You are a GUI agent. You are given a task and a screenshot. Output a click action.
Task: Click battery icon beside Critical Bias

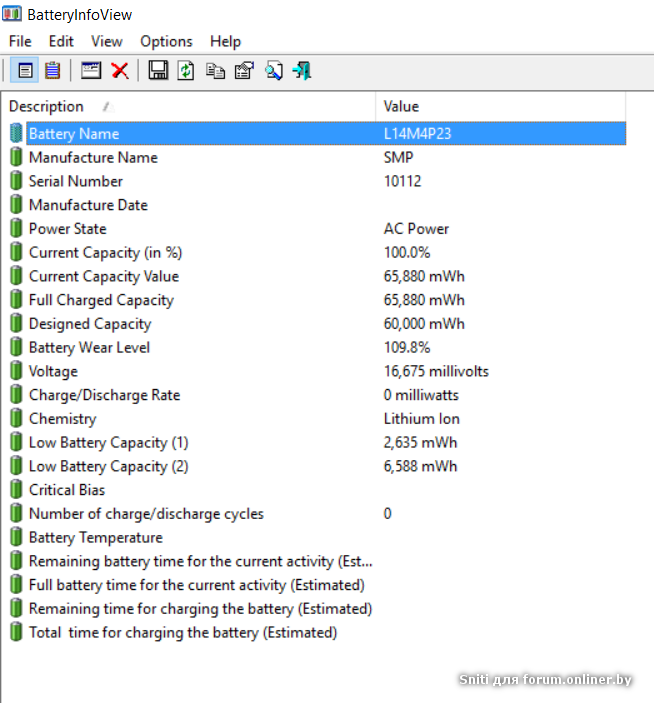click(16, 490)
